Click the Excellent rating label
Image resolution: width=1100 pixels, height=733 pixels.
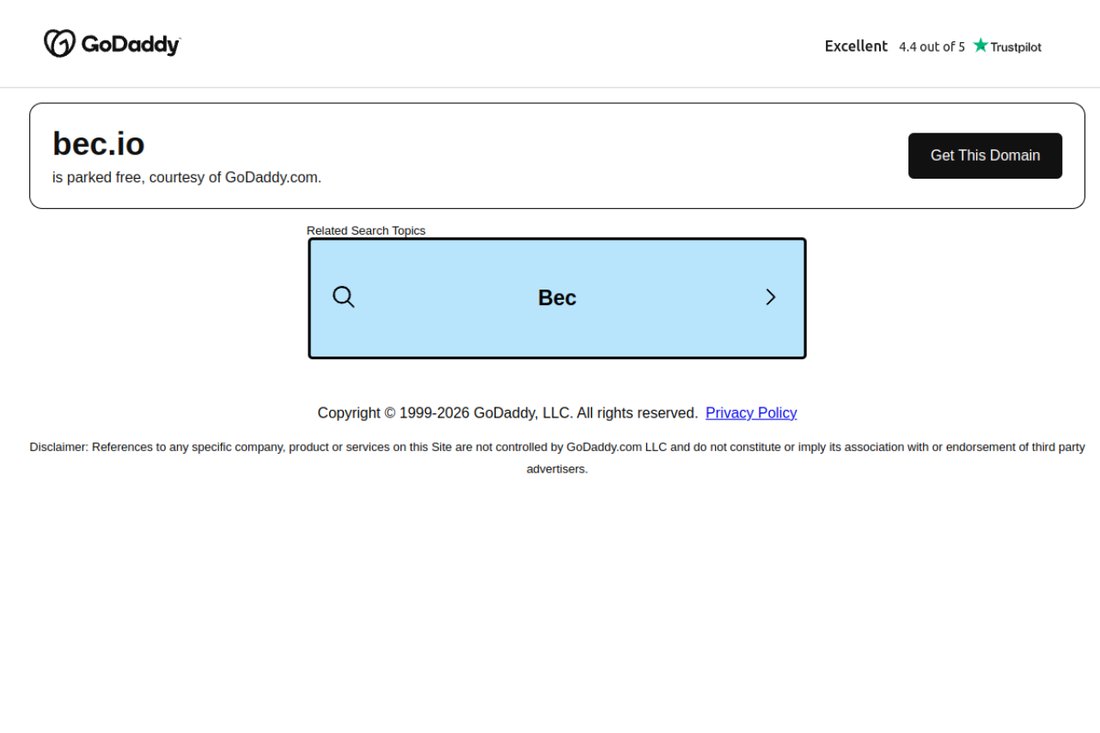[x=856, y=46]
